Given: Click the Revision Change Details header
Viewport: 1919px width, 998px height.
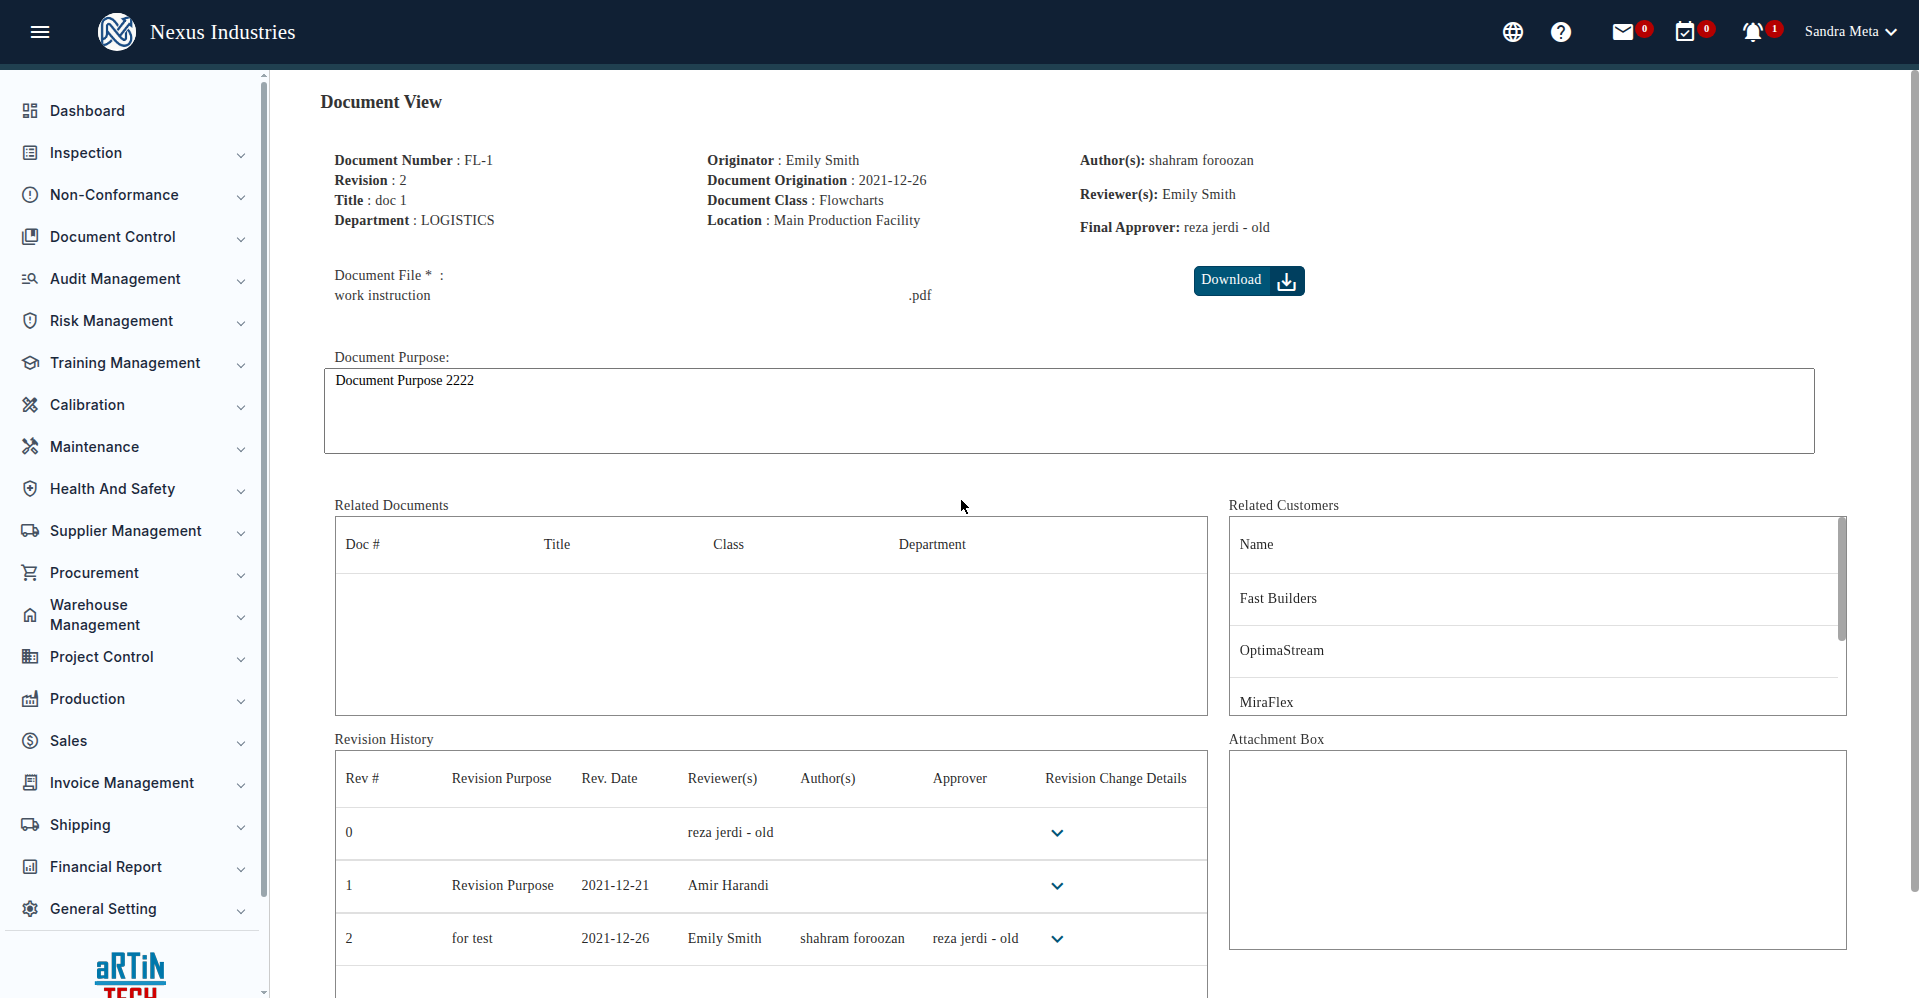Looking at the screenshot, I should click(x=1116, y=779).
